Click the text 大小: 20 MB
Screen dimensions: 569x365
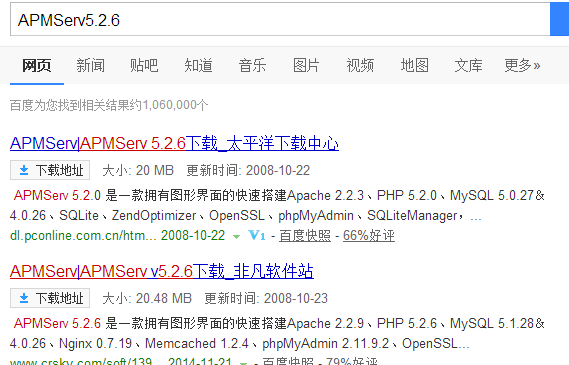click(138, 170)
